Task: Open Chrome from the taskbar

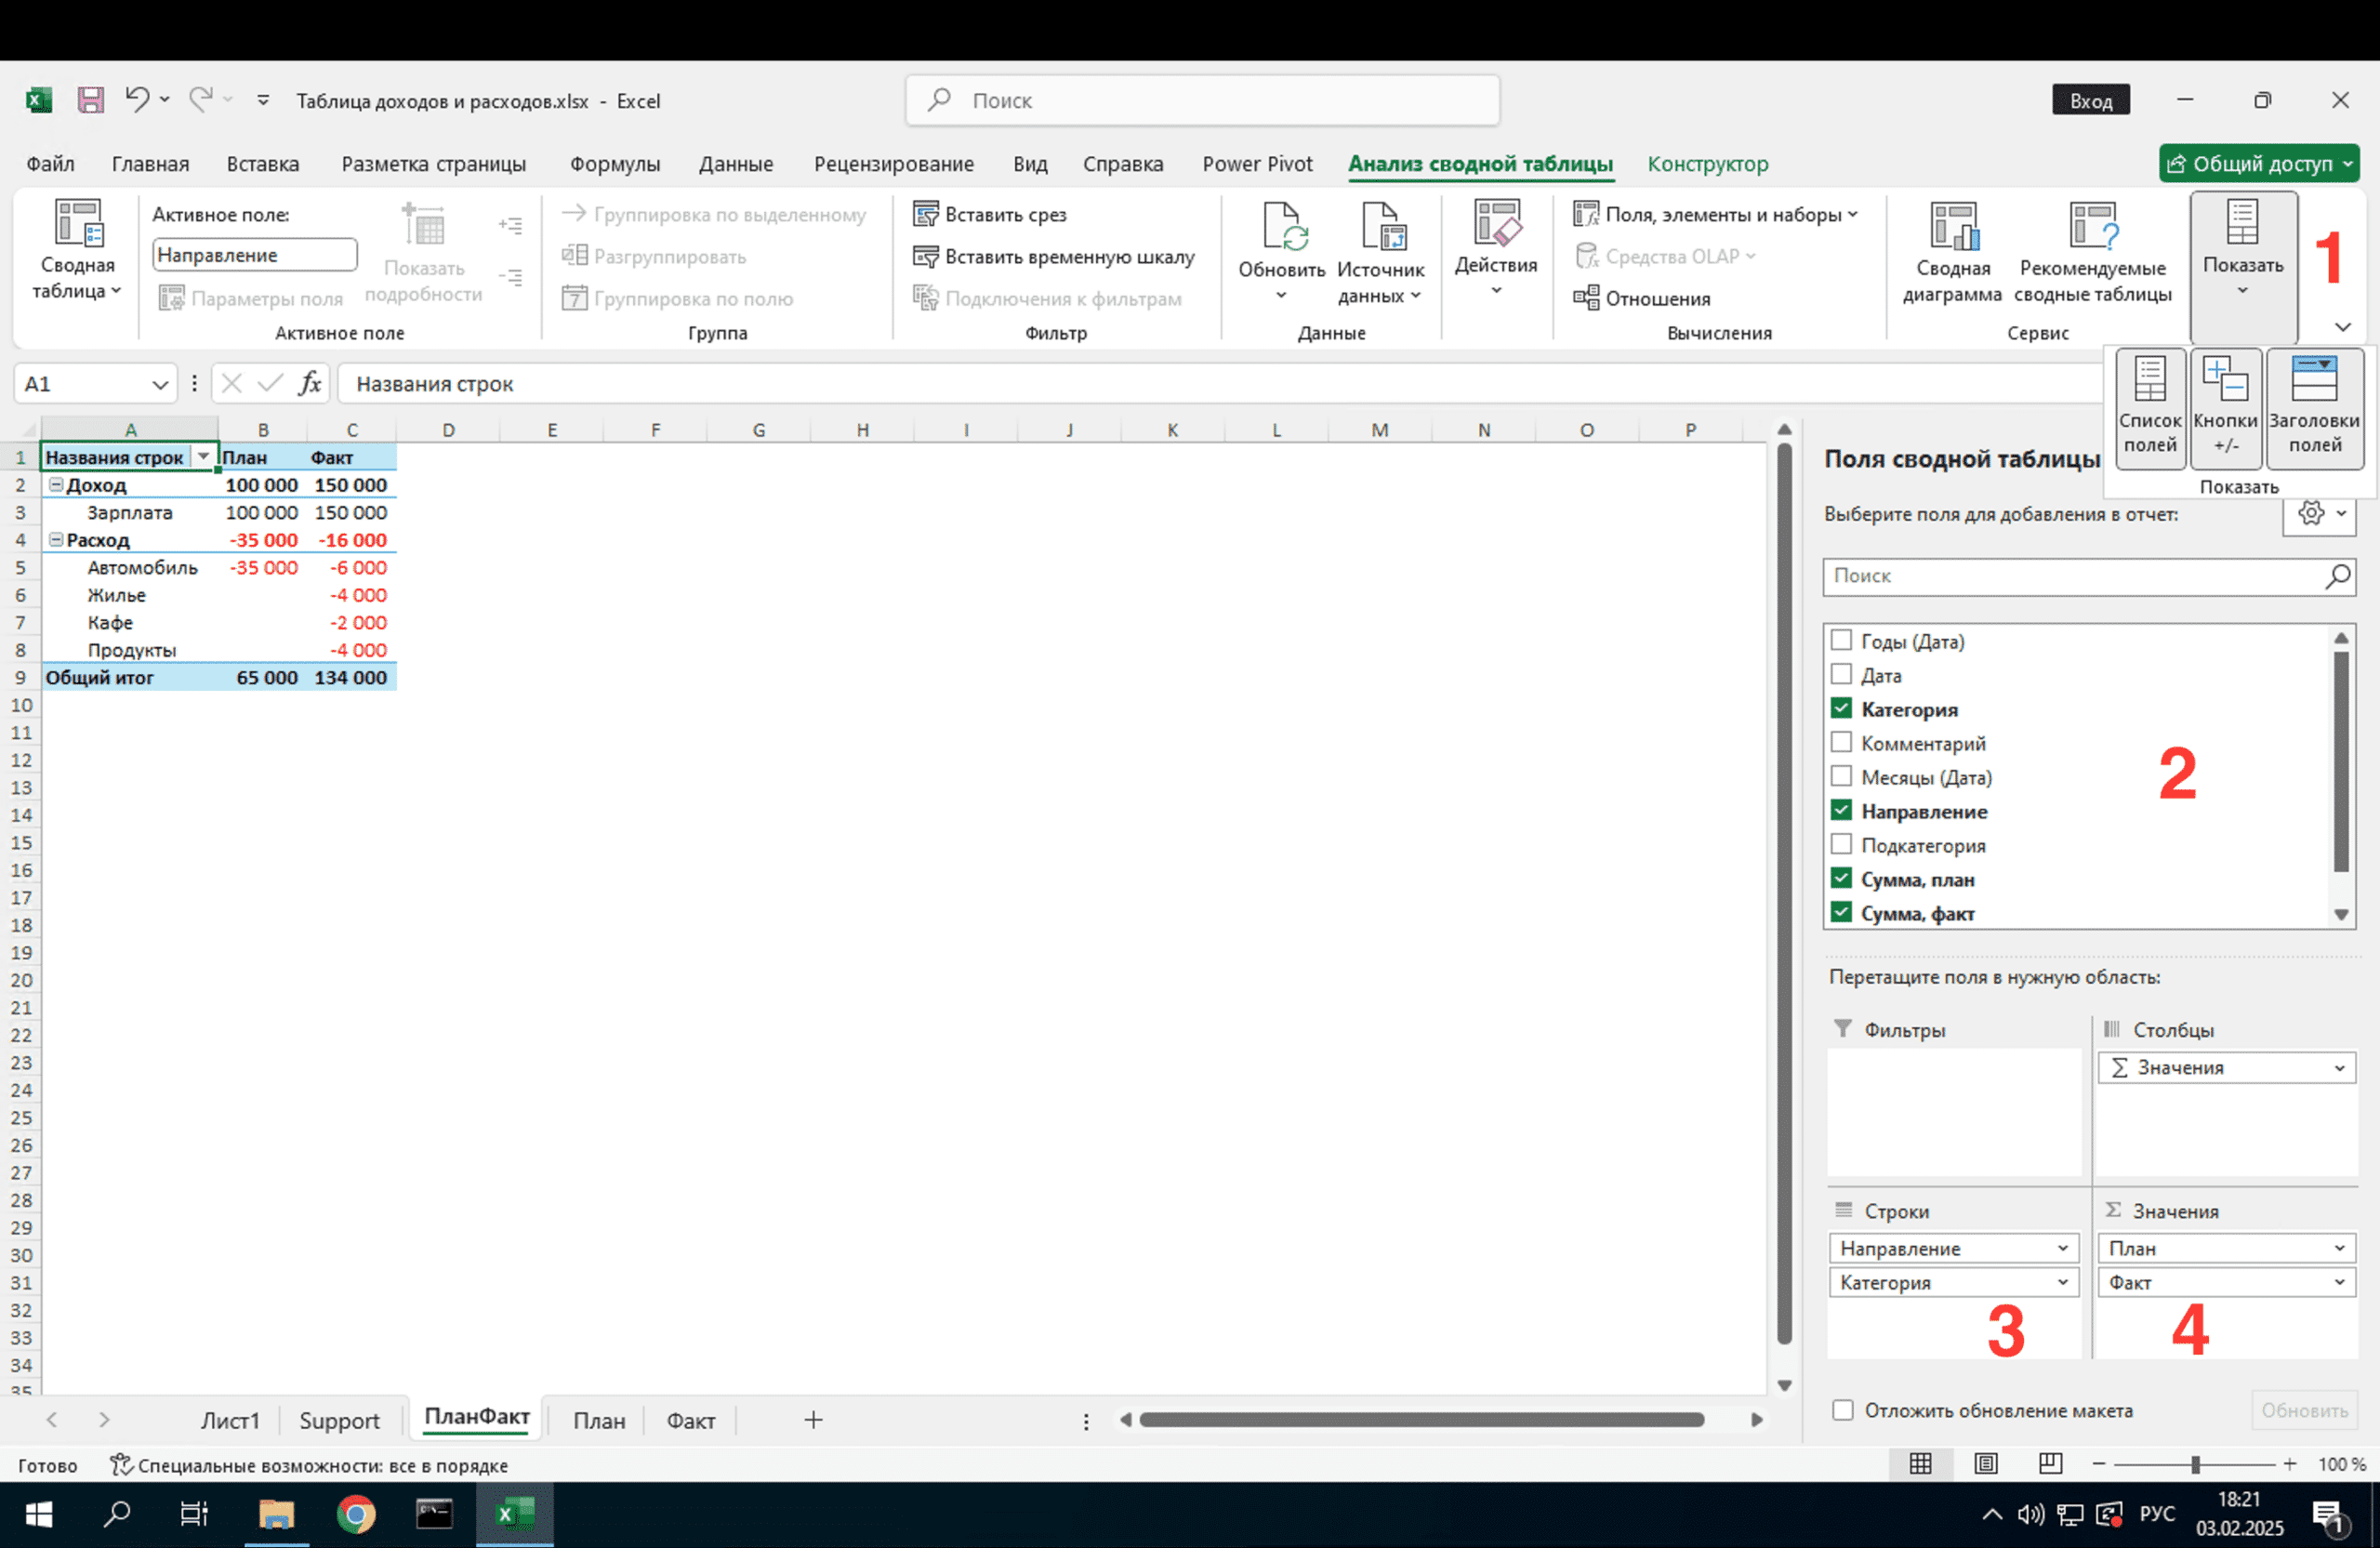Action: coord(355,1515)
